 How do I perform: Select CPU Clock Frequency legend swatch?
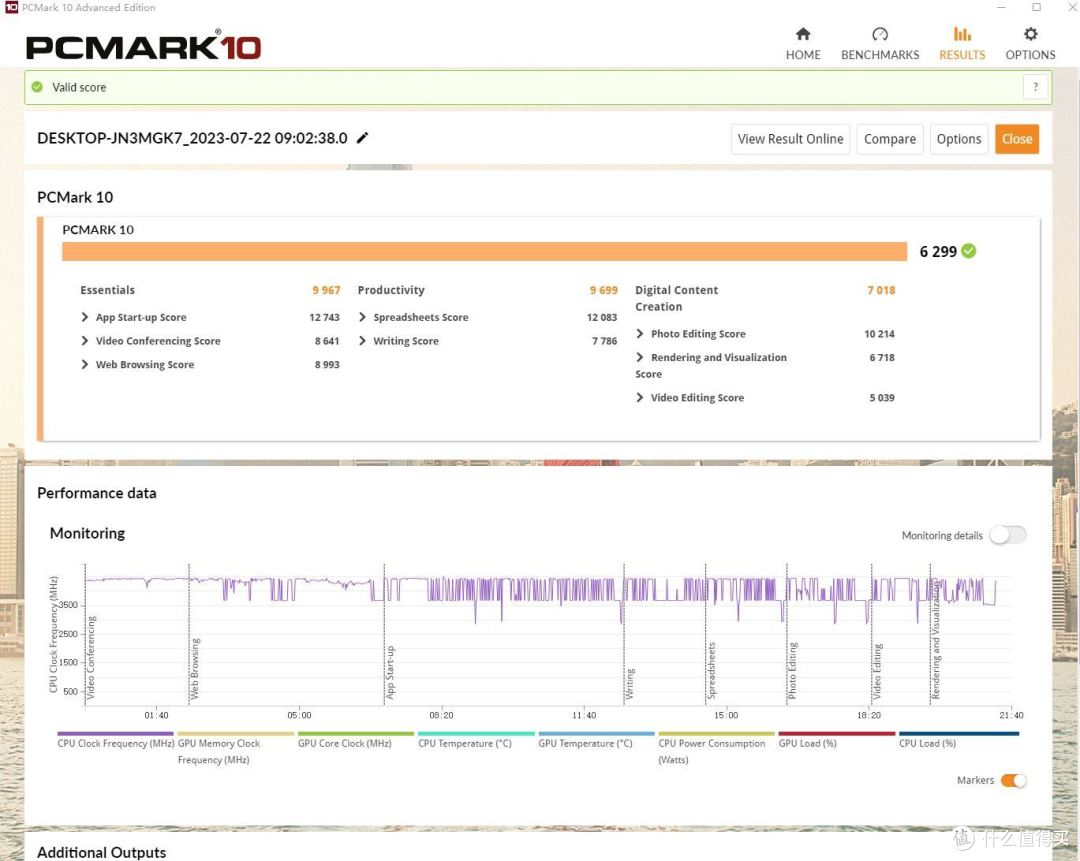115,734
